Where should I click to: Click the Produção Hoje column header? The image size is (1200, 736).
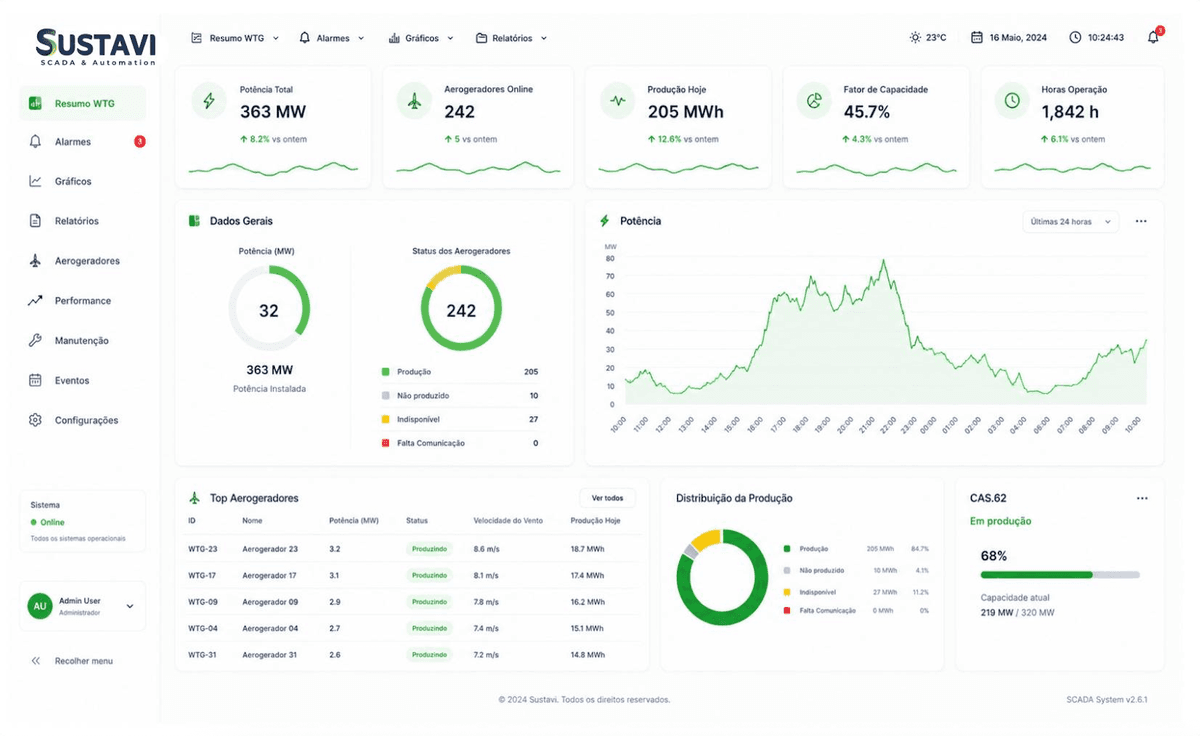(595, 521)
